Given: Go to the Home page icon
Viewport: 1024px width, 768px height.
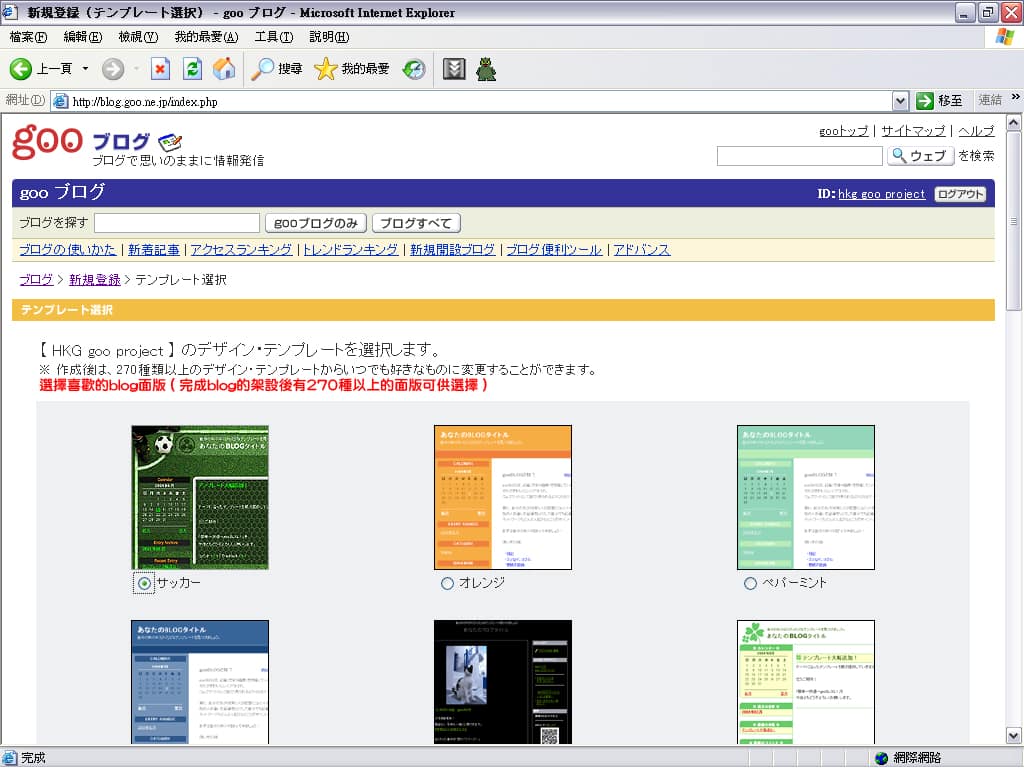Looking at the screenshot, I should pyautogui.click(x=224, y=69).
